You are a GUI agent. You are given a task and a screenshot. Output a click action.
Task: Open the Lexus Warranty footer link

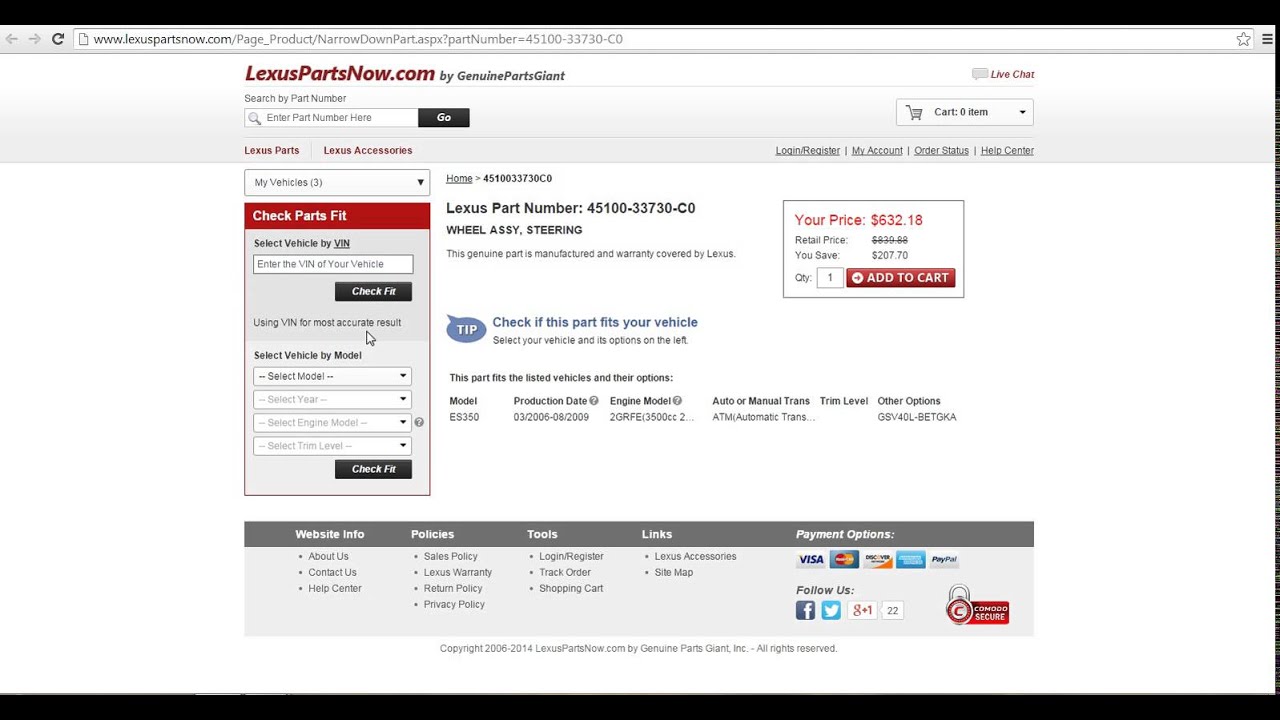(x=458, y=573)
